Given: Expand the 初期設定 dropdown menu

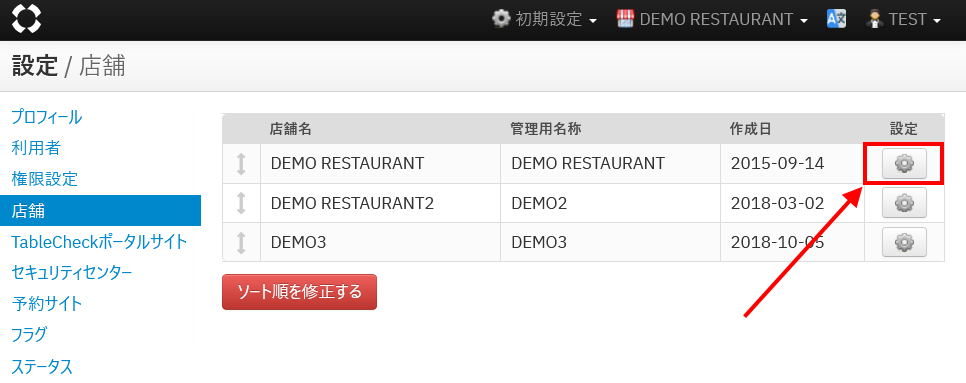Looking at the screenshot, I should pos(545,20).
